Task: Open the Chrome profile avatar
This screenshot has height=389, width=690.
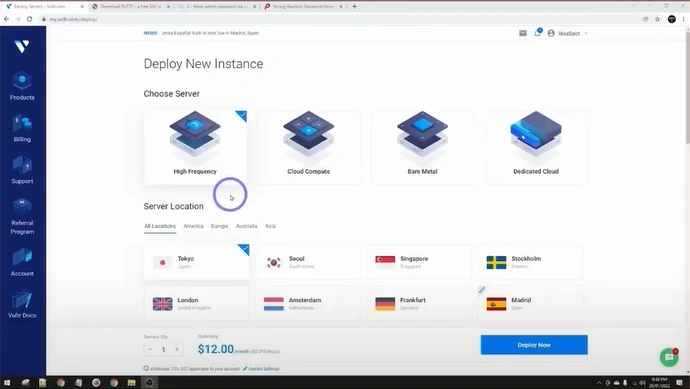Action: pyautogui.click(x=672, y=19)
